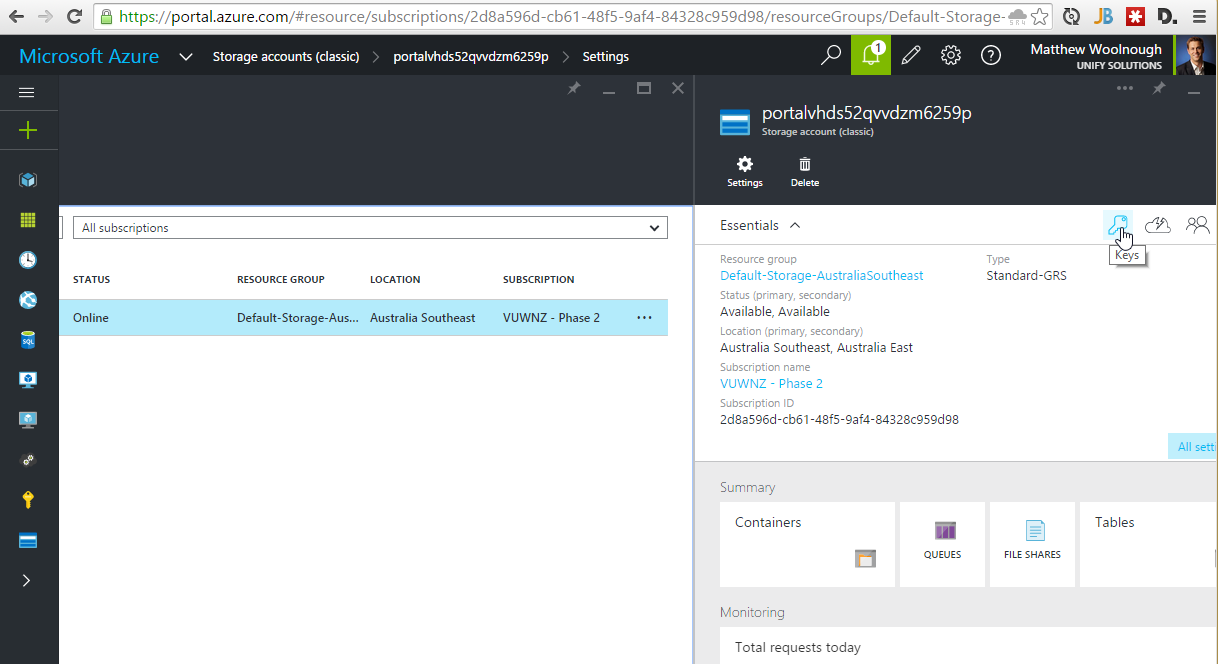Sort by the SUBSCRIPTION column header

[540, 279]
